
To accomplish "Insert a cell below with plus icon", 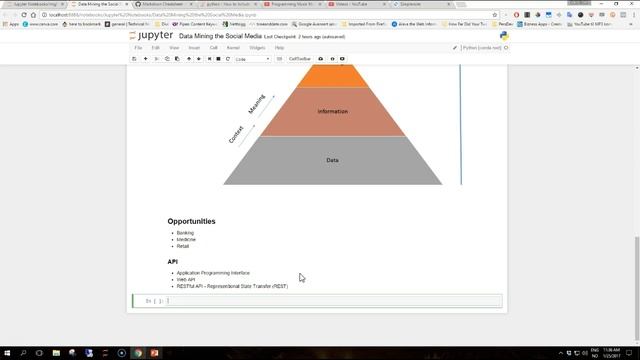I will [x=145, y=59].
